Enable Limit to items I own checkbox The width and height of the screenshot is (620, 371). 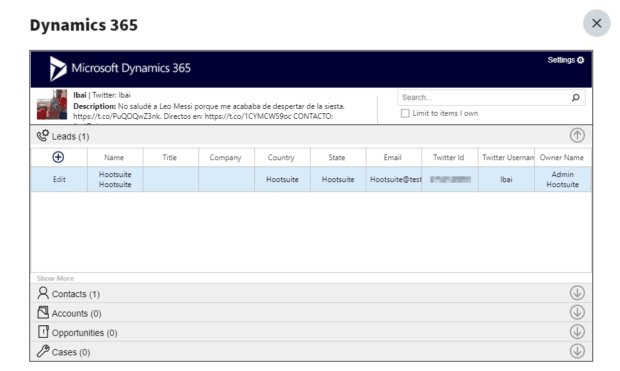point(405,114)
